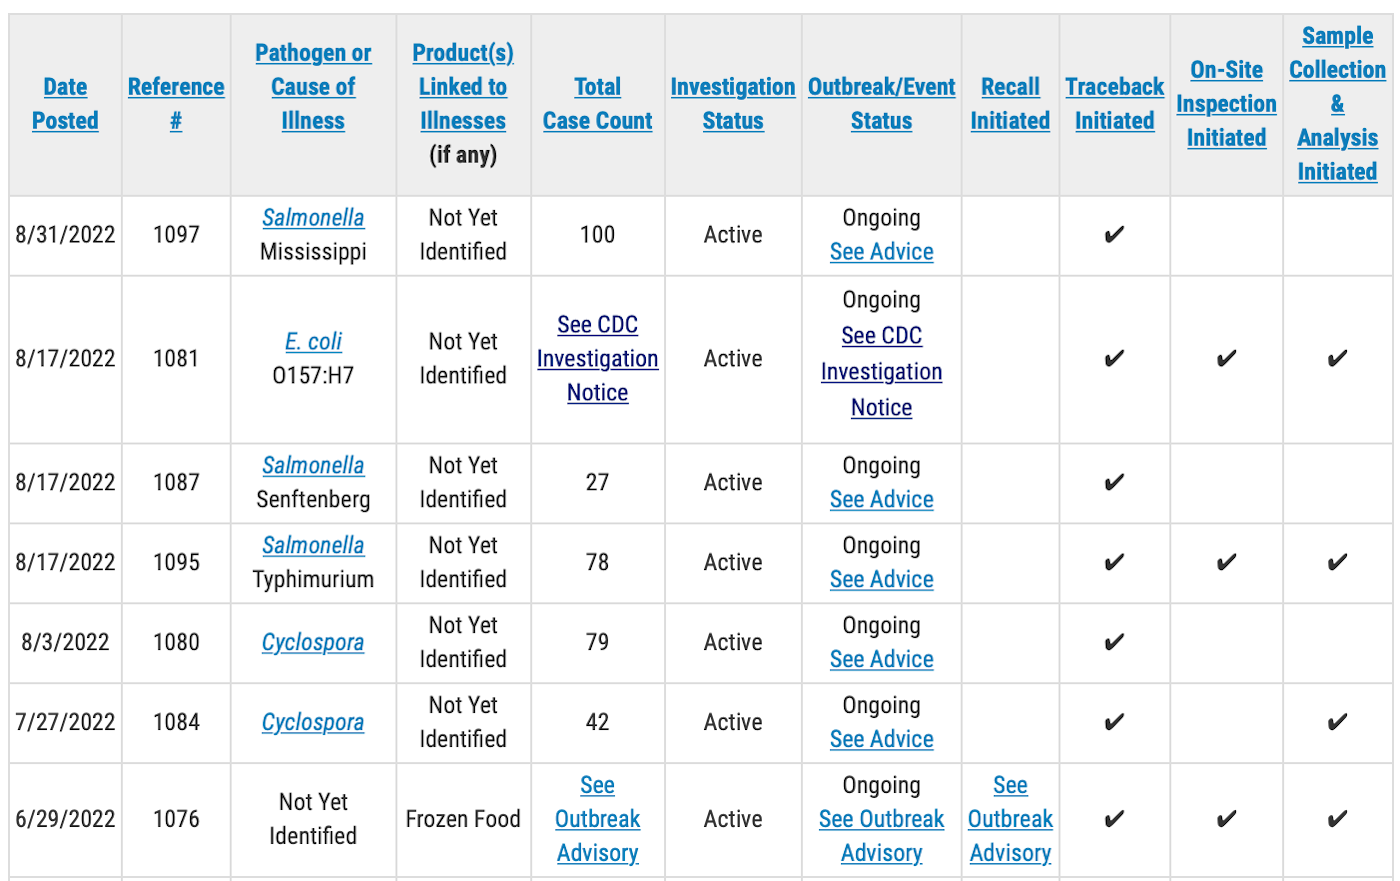
Task: Click Investigation Status column header
Action: [733, 104]
